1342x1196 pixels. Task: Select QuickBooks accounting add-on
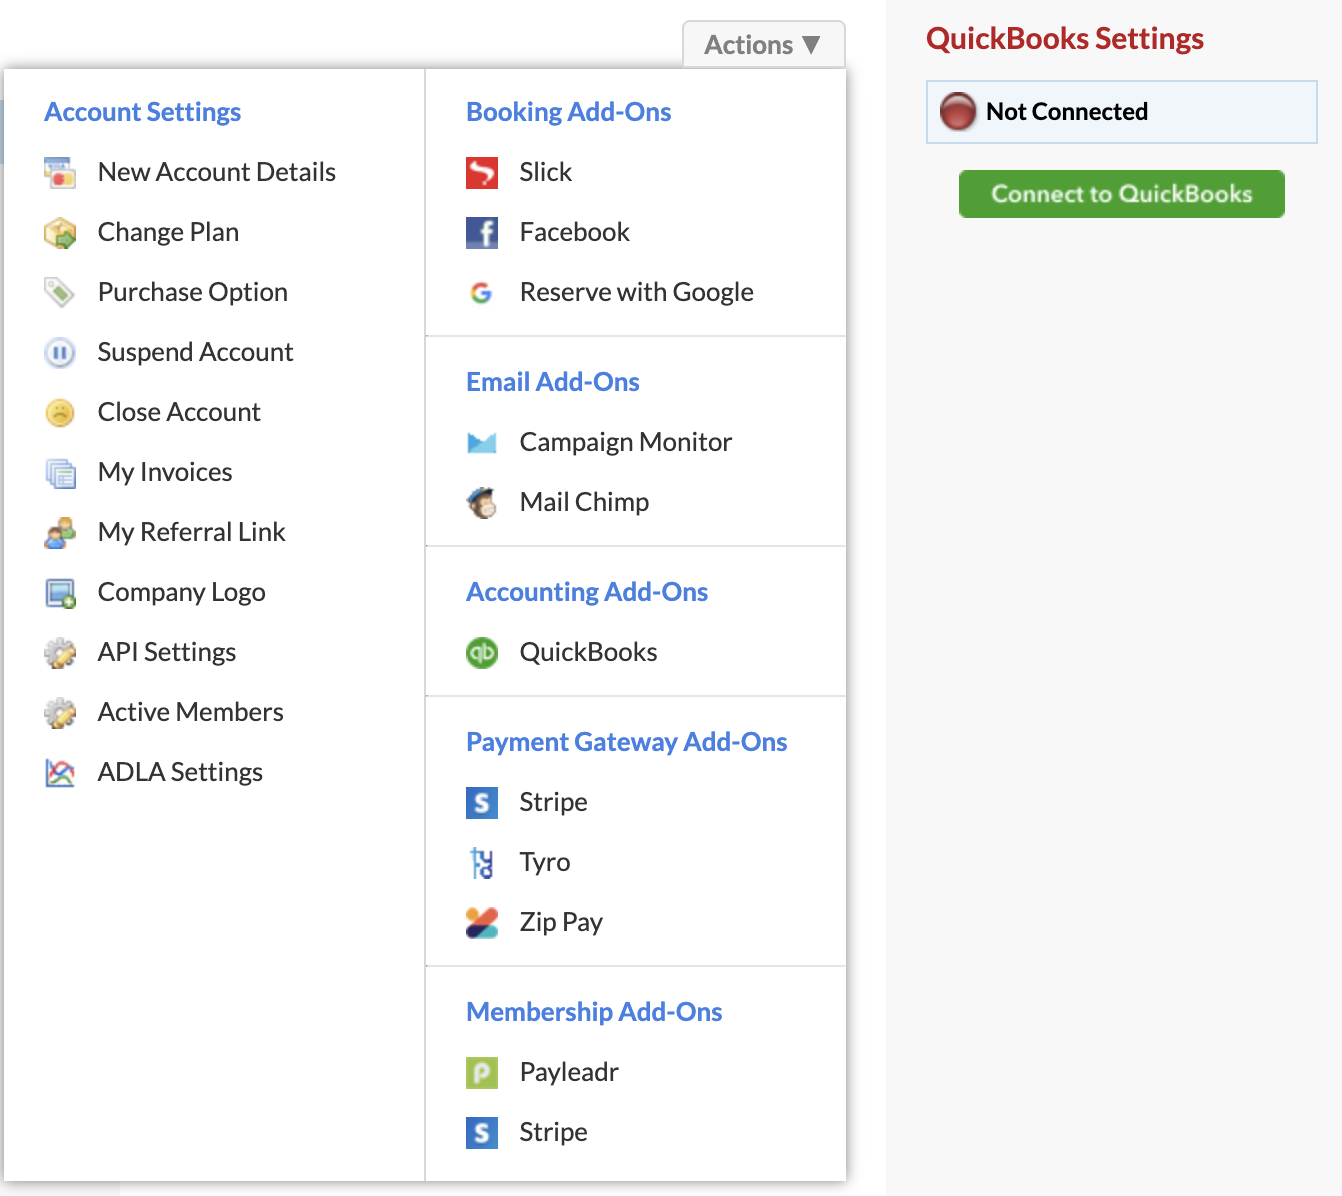coord(589,652)
